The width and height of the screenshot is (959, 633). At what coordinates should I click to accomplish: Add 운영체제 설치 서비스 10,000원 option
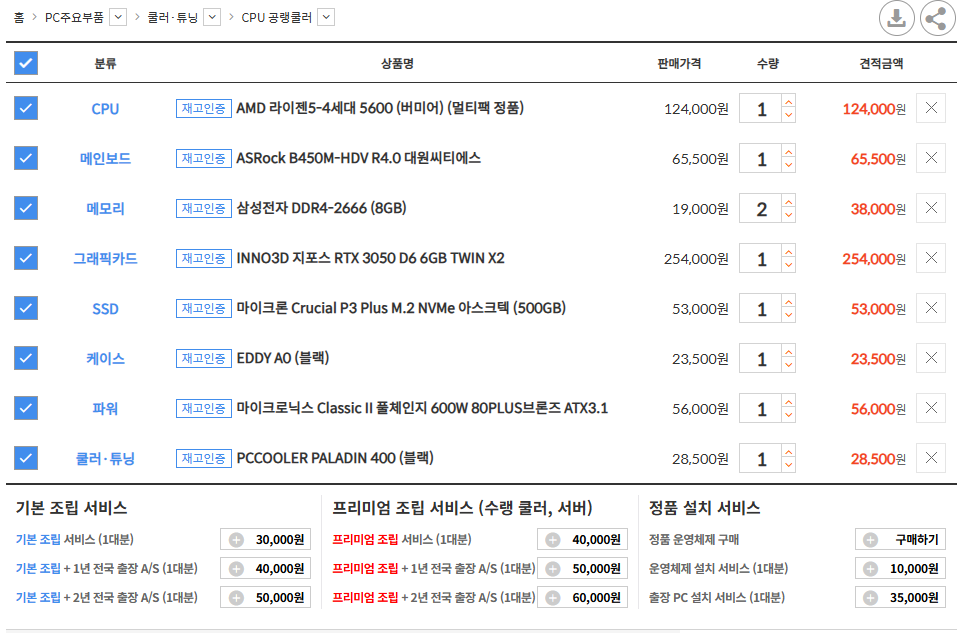900,568
